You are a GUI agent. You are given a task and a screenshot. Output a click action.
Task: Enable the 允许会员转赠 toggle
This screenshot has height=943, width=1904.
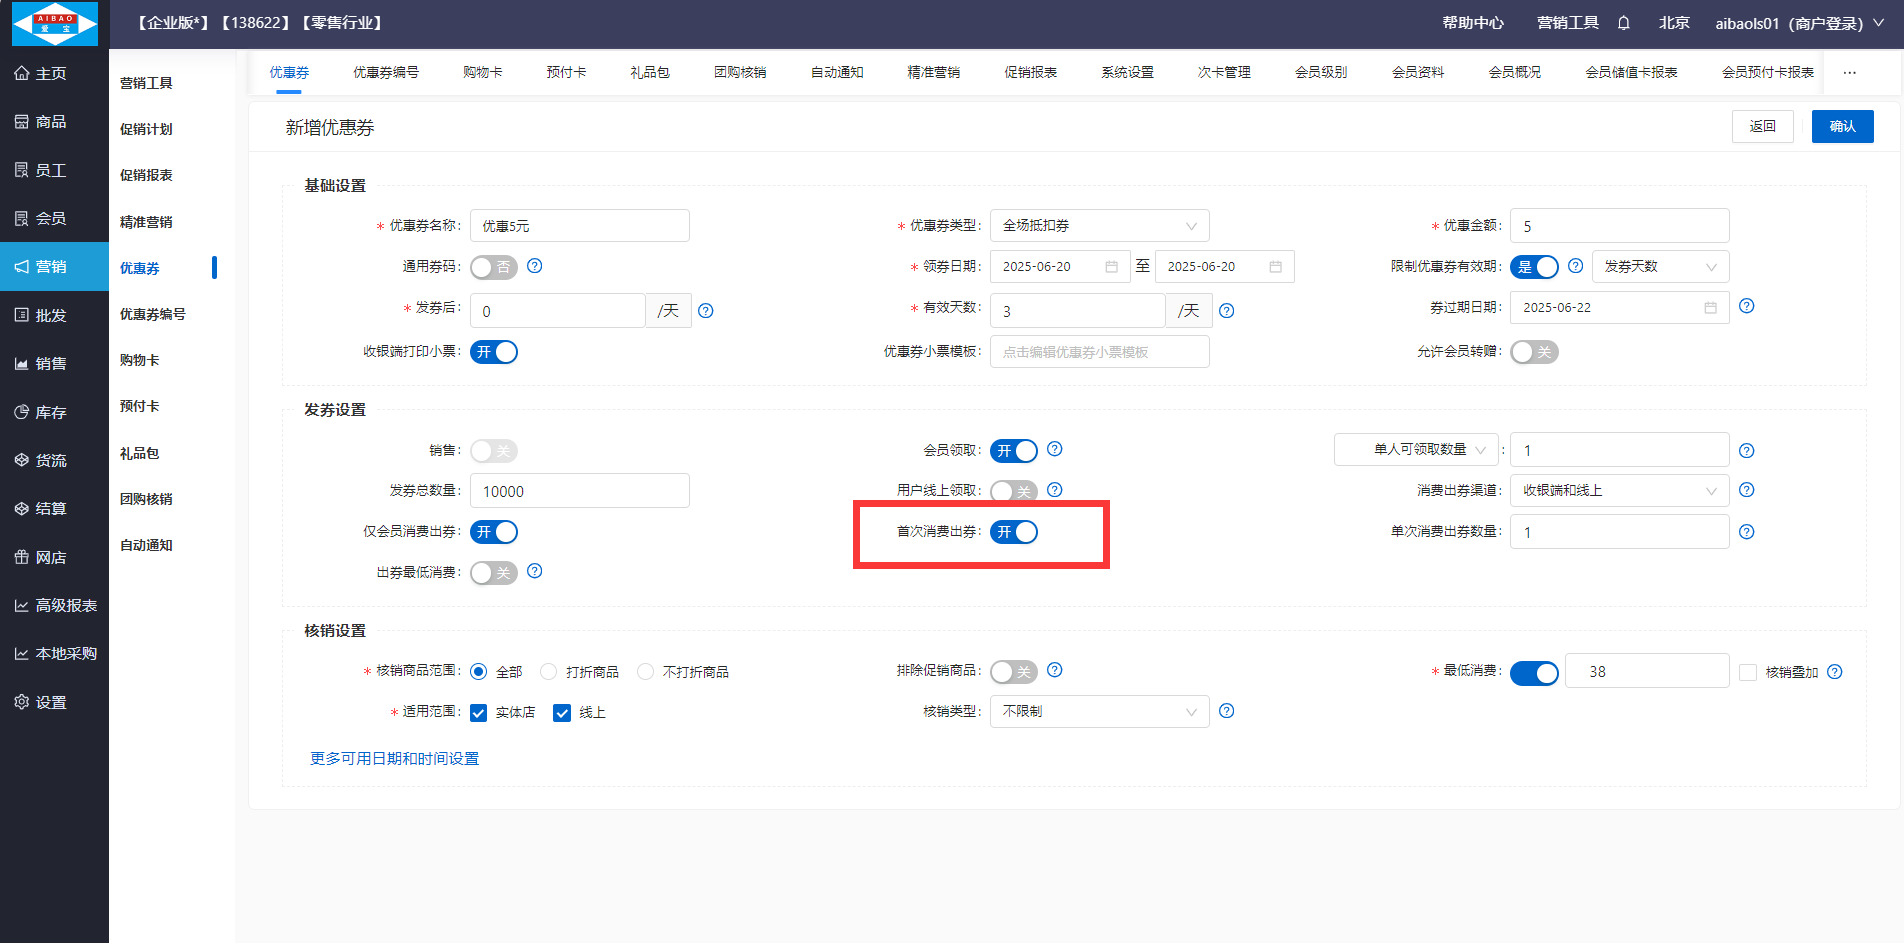tap(1534, 352)
